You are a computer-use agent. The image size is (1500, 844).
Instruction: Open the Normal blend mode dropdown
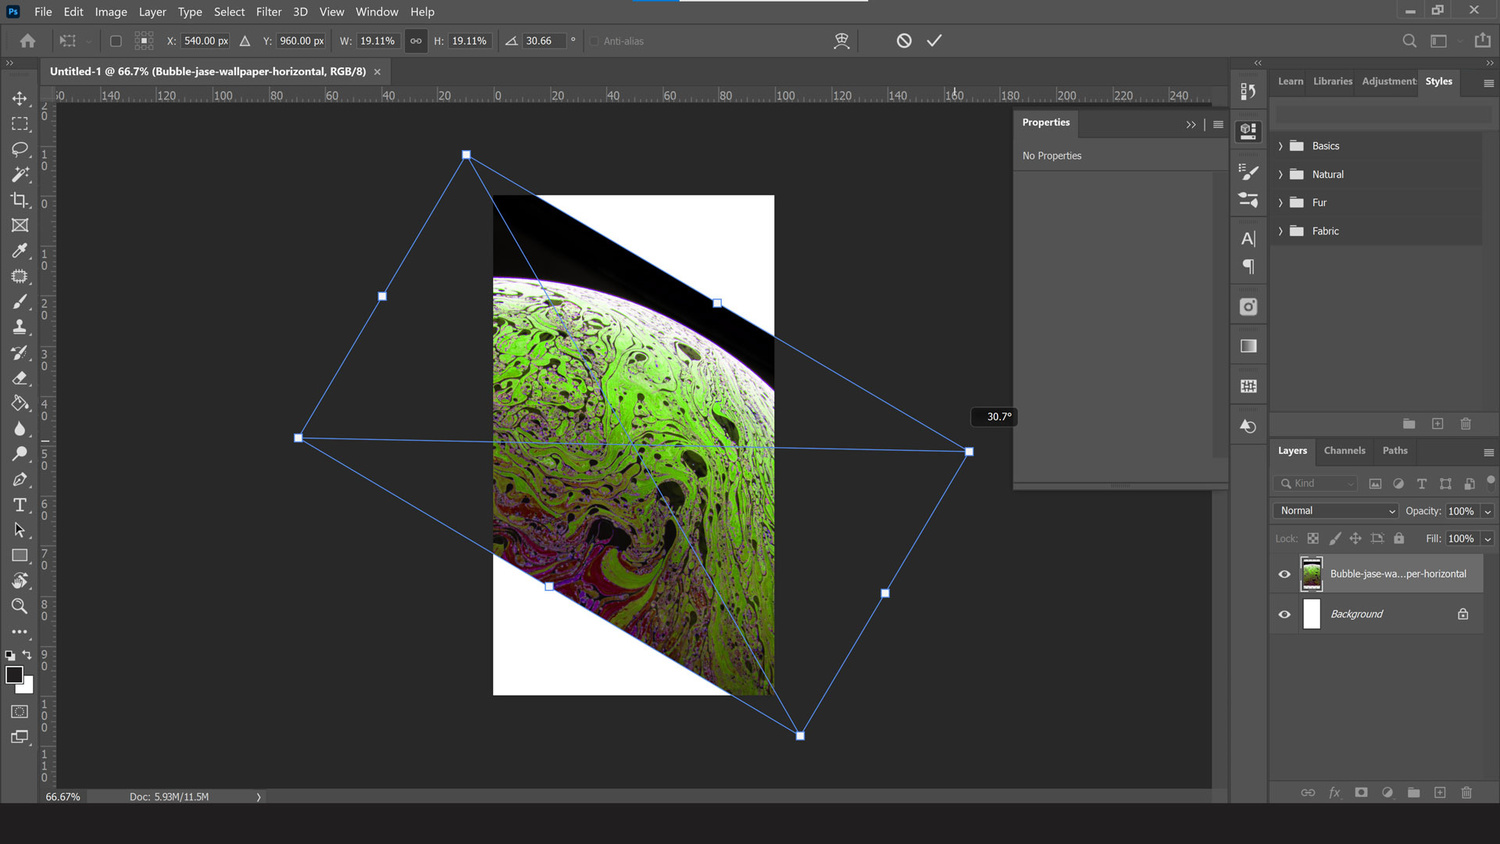coord(1336,511)
